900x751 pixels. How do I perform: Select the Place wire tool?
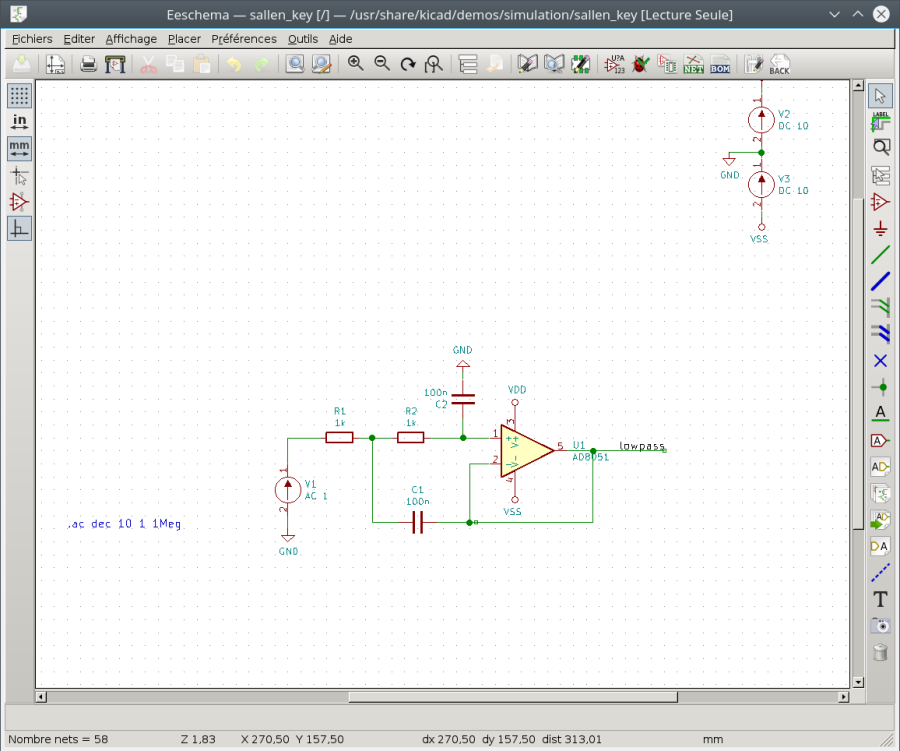880,254
